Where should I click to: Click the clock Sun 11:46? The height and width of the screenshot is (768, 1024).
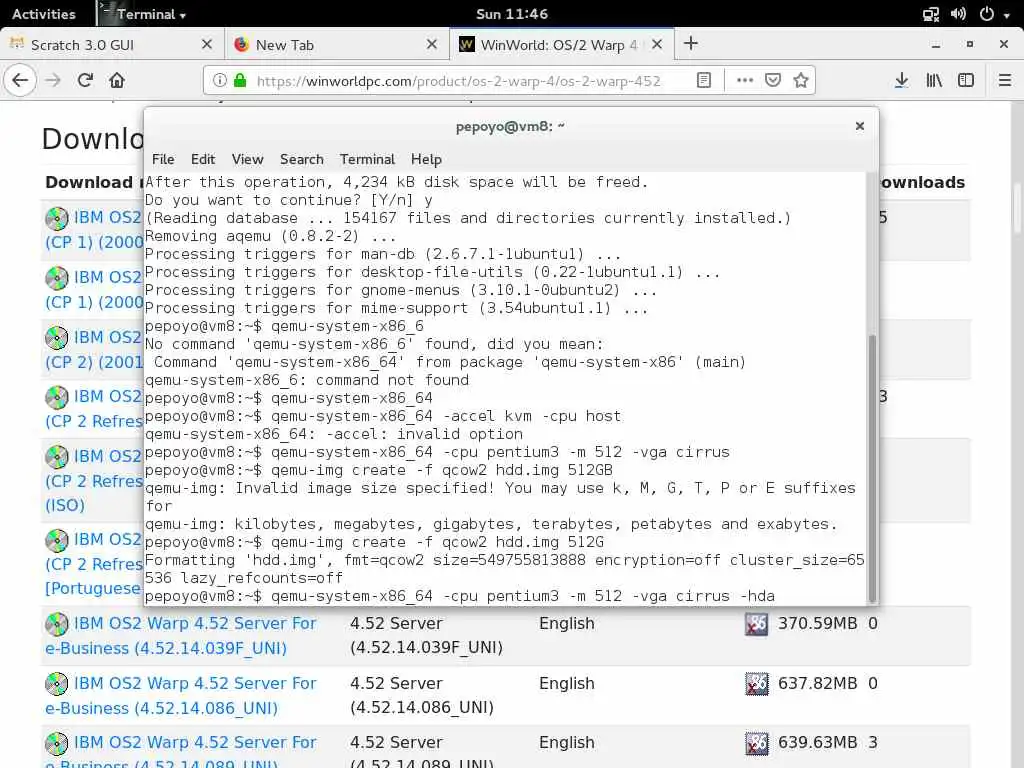(x=511, y=14)
